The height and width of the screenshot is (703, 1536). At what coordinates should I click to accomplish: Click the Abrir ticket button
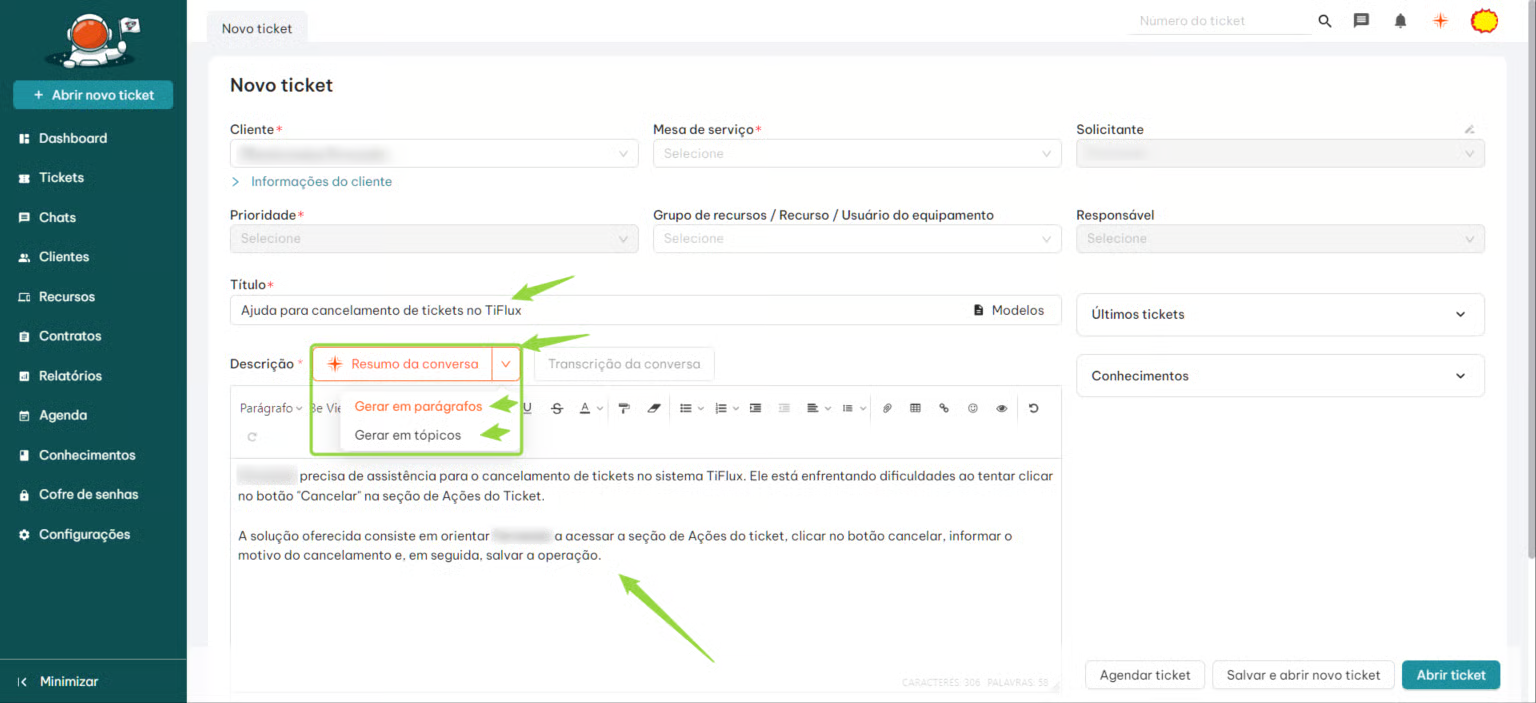tap(1450, 675)
